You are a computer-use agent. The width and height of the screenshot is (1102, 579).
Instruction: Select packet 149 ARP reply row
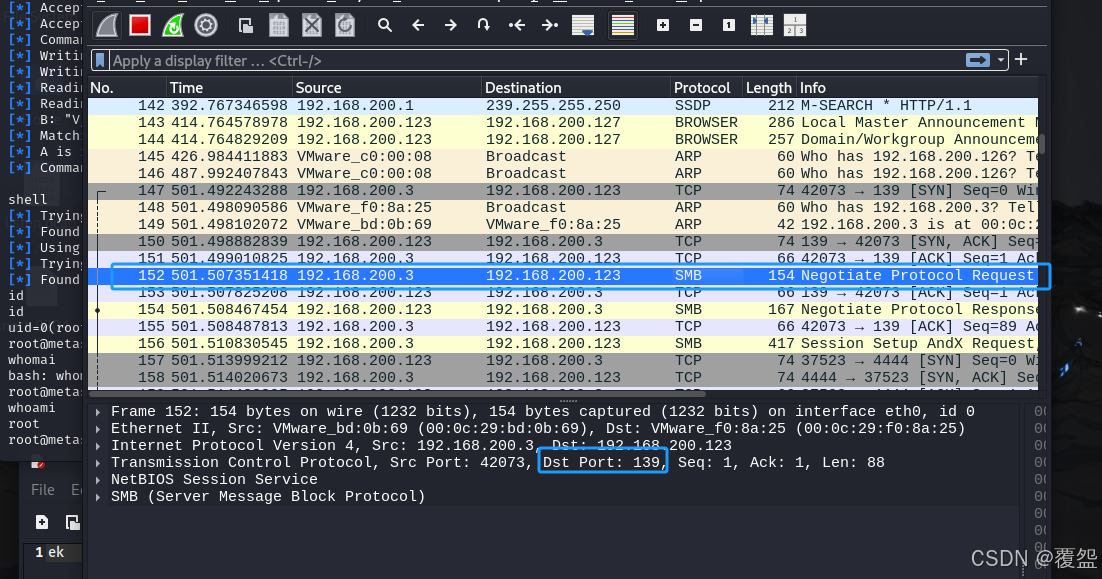click(563, 224)
